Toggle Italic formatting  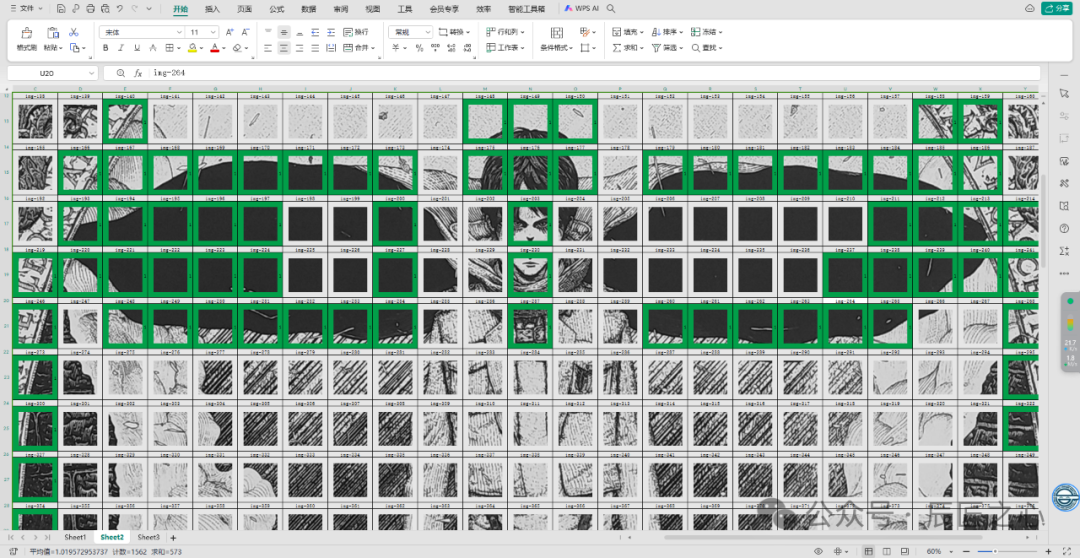[x=121, y=48]
